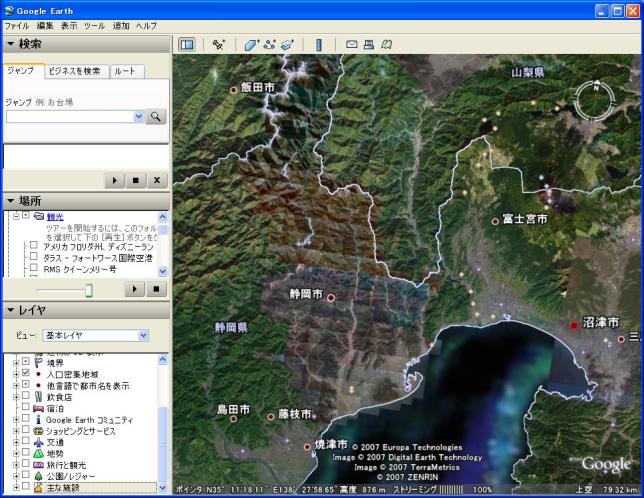Click the ショッピングとサービス layer icon
The width and height of the screenshot is (644, 498).
(38, 431)
